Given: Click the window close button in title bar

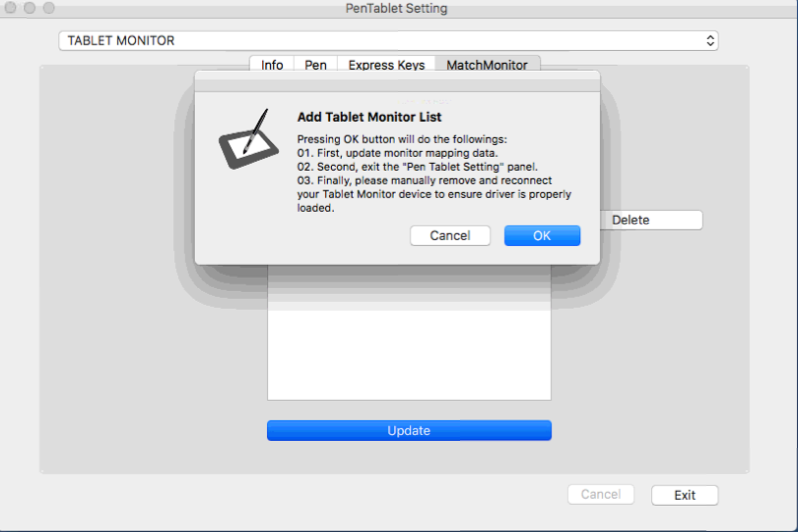Looking at the screenshot, I should (x=10, y=8).
